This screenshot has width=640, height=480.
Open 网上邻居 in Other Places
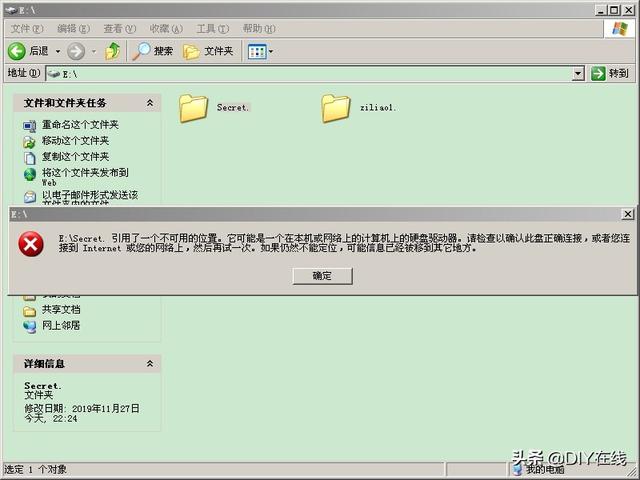61,326
